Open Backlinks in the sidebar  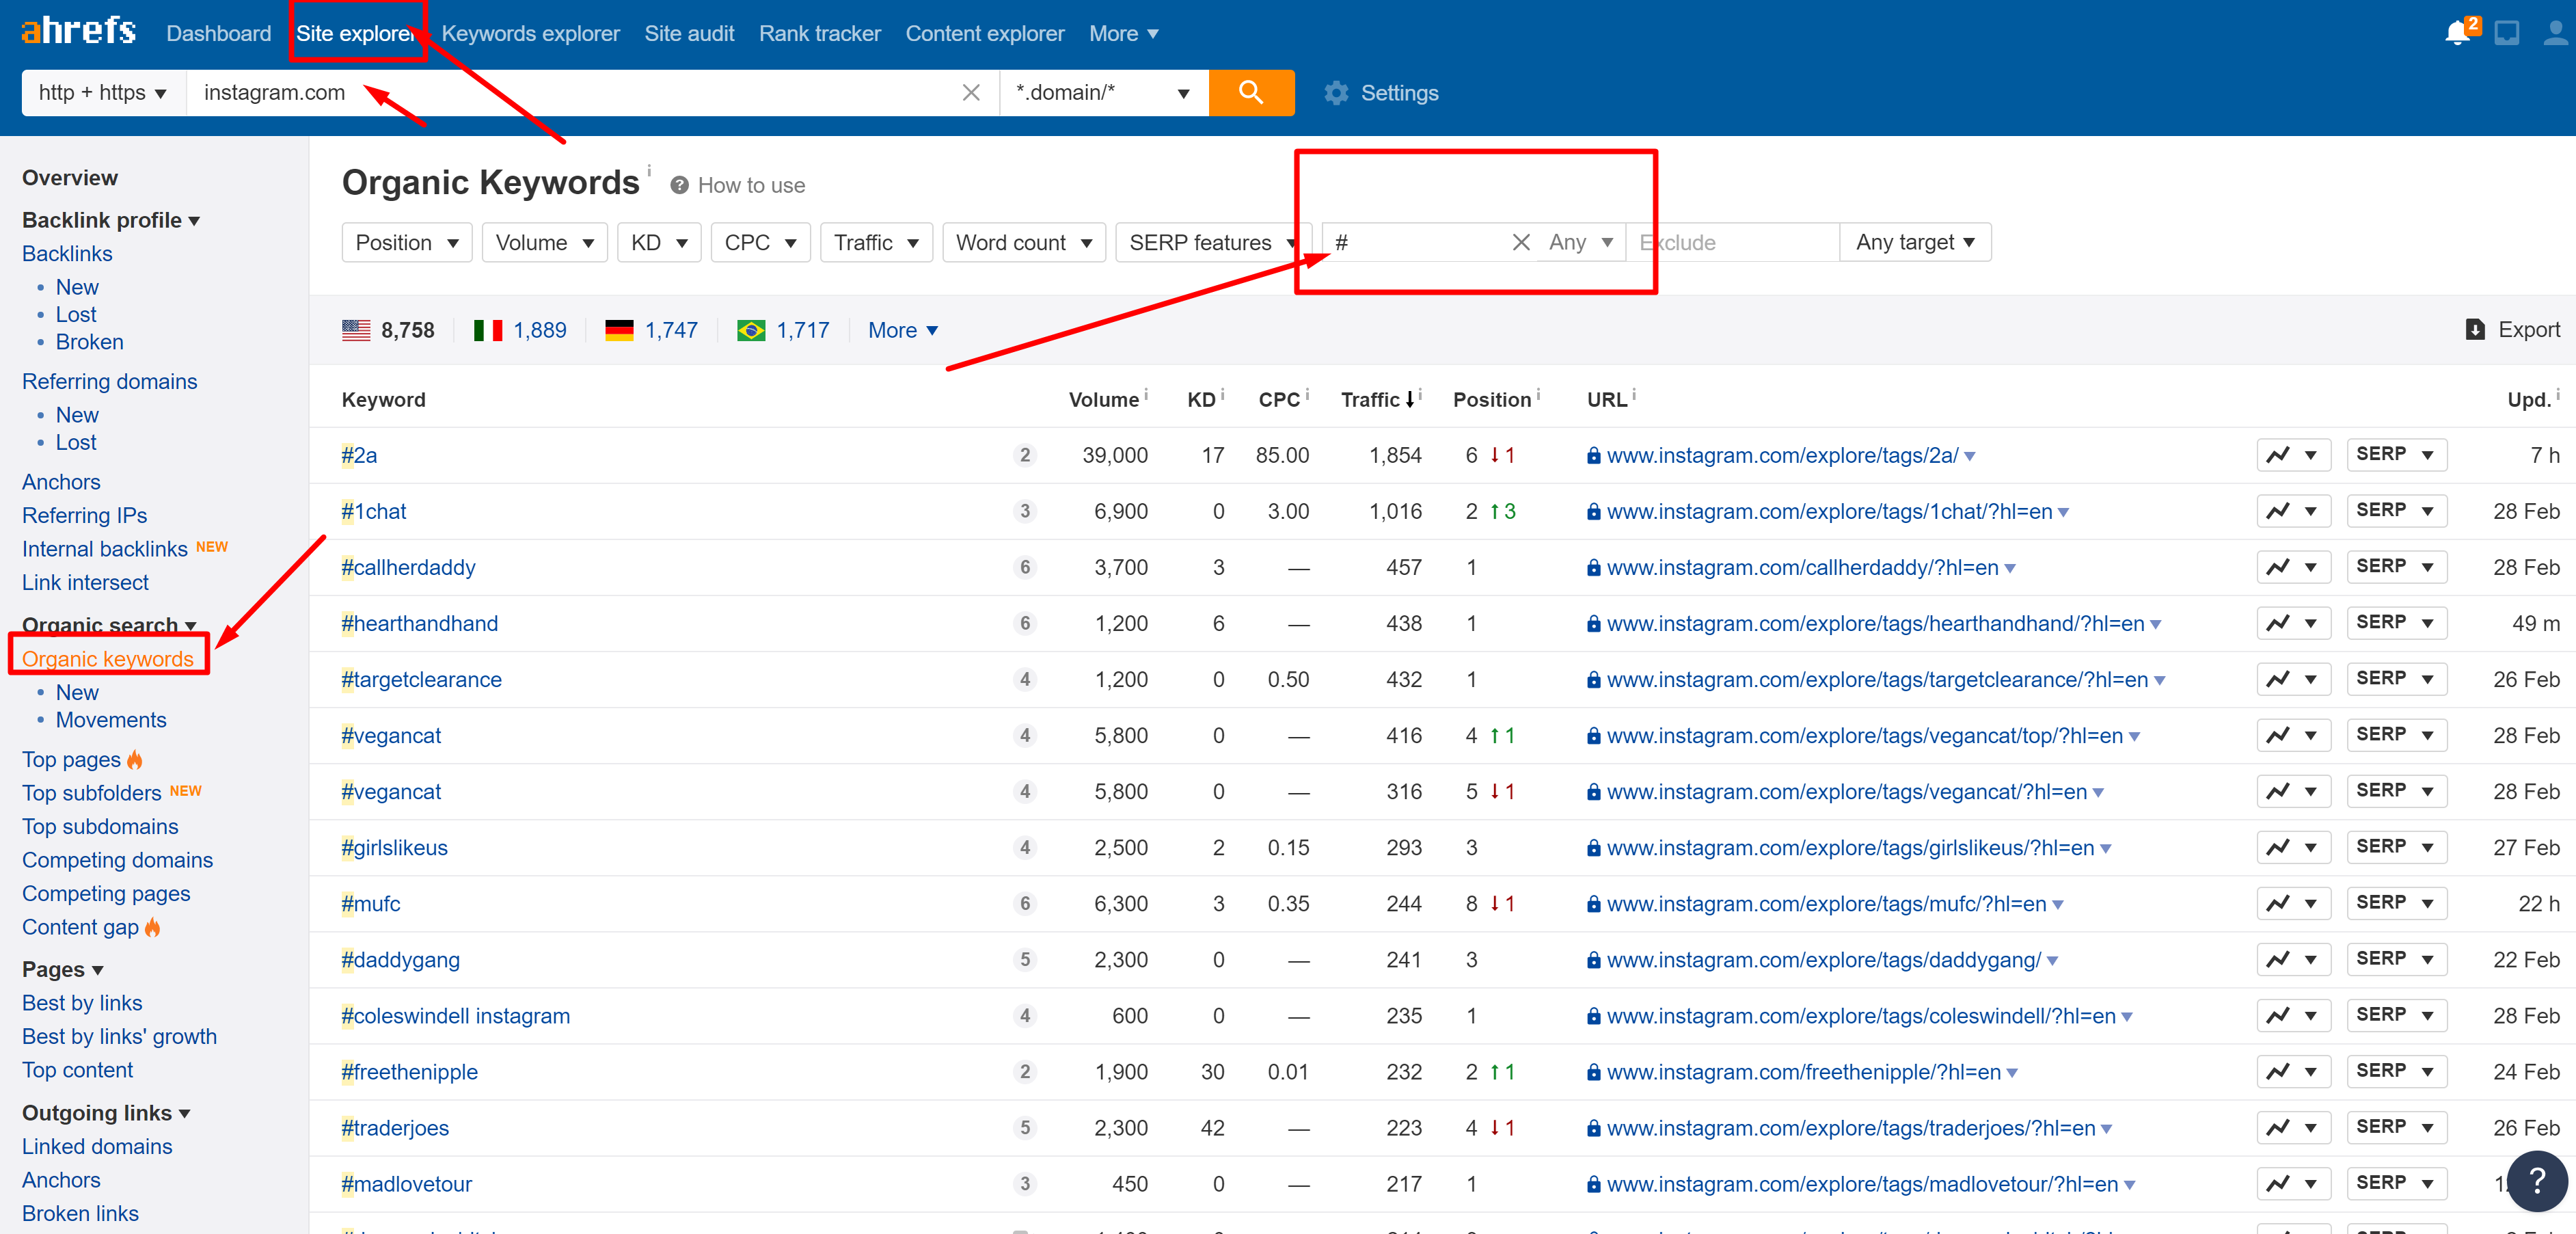(x=67, y=253)
